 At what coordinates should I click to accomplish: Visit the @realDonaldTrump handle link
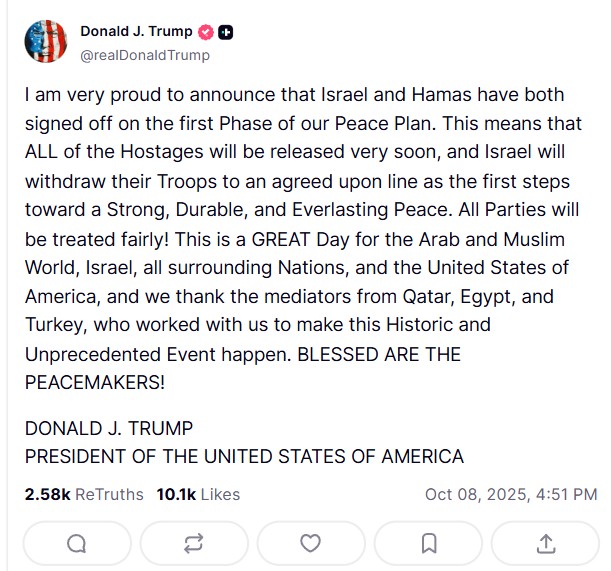(144, 55)
